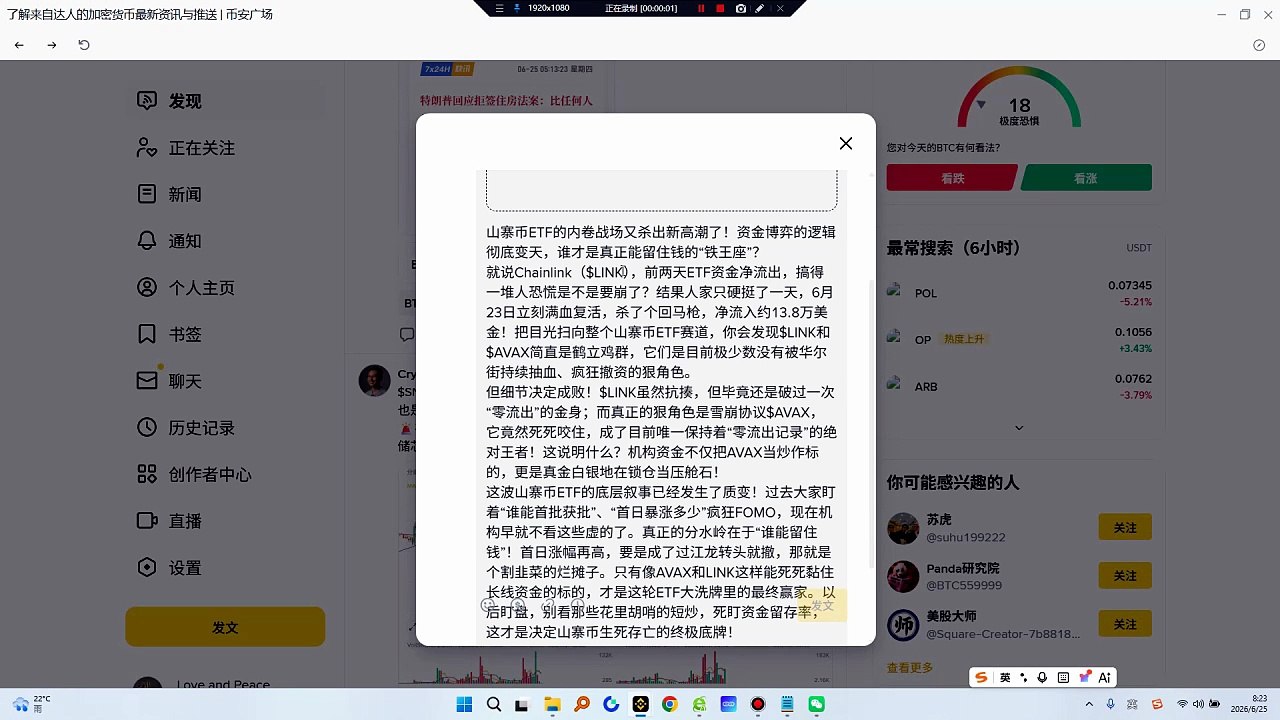The width and height of the screenshot is (1280, 720).
Task: Open POL in most searched list
Action: pos(1019,293)
